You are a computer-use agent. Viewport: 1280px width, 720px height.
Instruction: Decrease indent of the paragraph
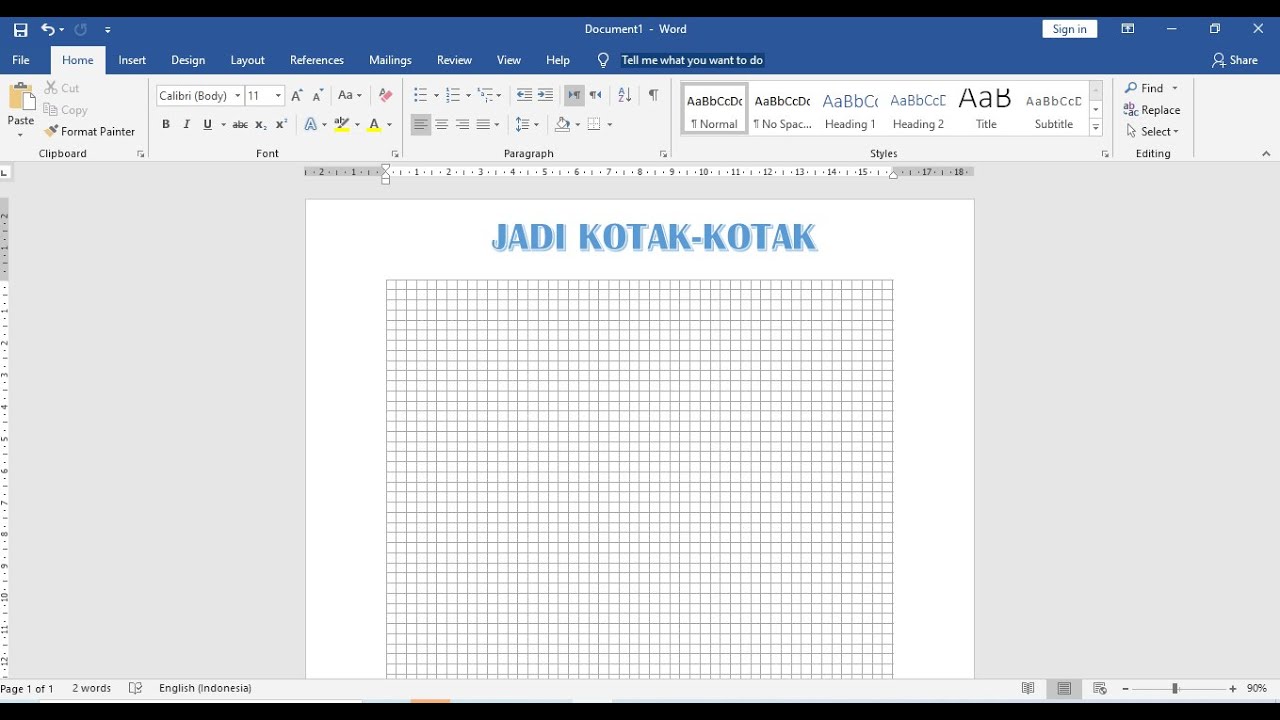(524, 95)
